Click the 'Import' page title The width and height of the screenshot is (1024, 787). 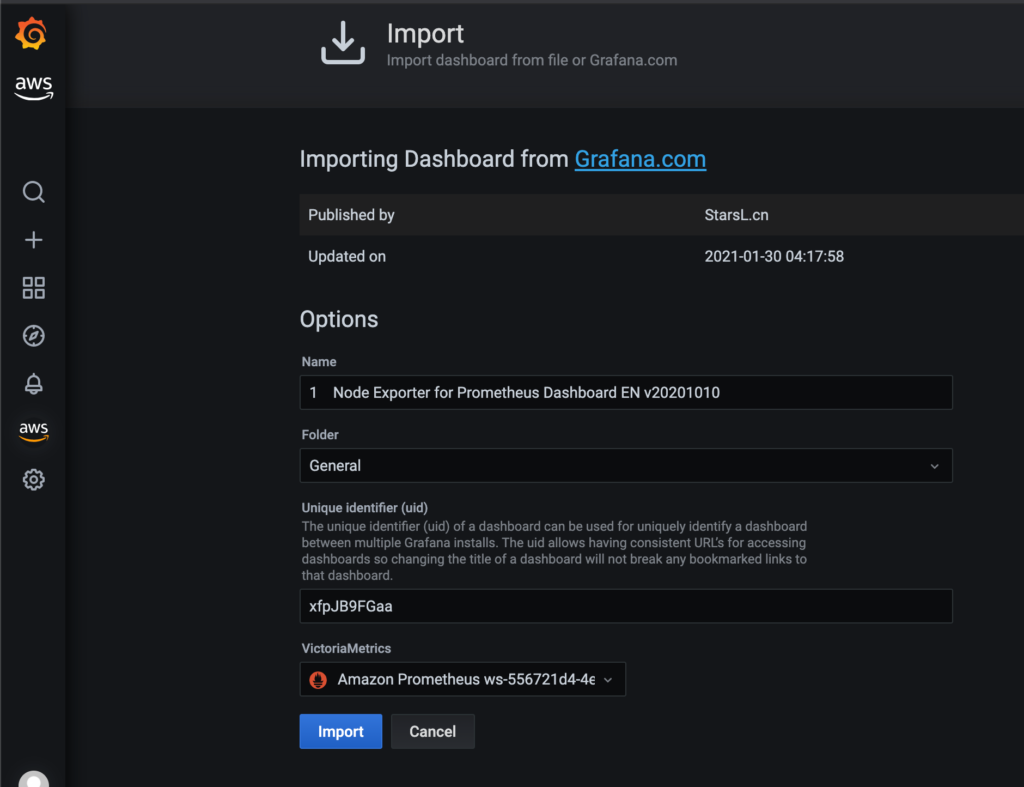pos(425,34)
